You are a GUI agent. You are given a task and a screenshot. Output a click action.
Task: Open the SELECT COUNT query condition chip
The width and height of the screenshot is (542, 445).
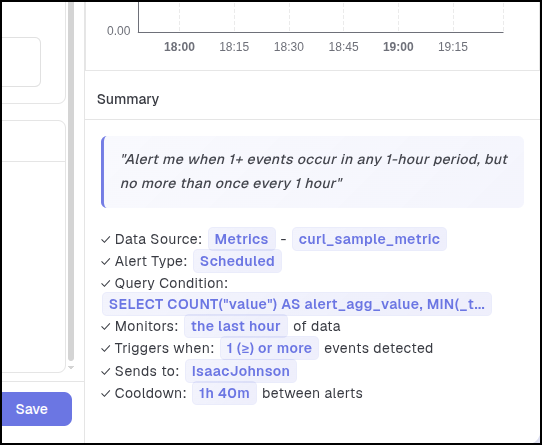coord(297,304)
